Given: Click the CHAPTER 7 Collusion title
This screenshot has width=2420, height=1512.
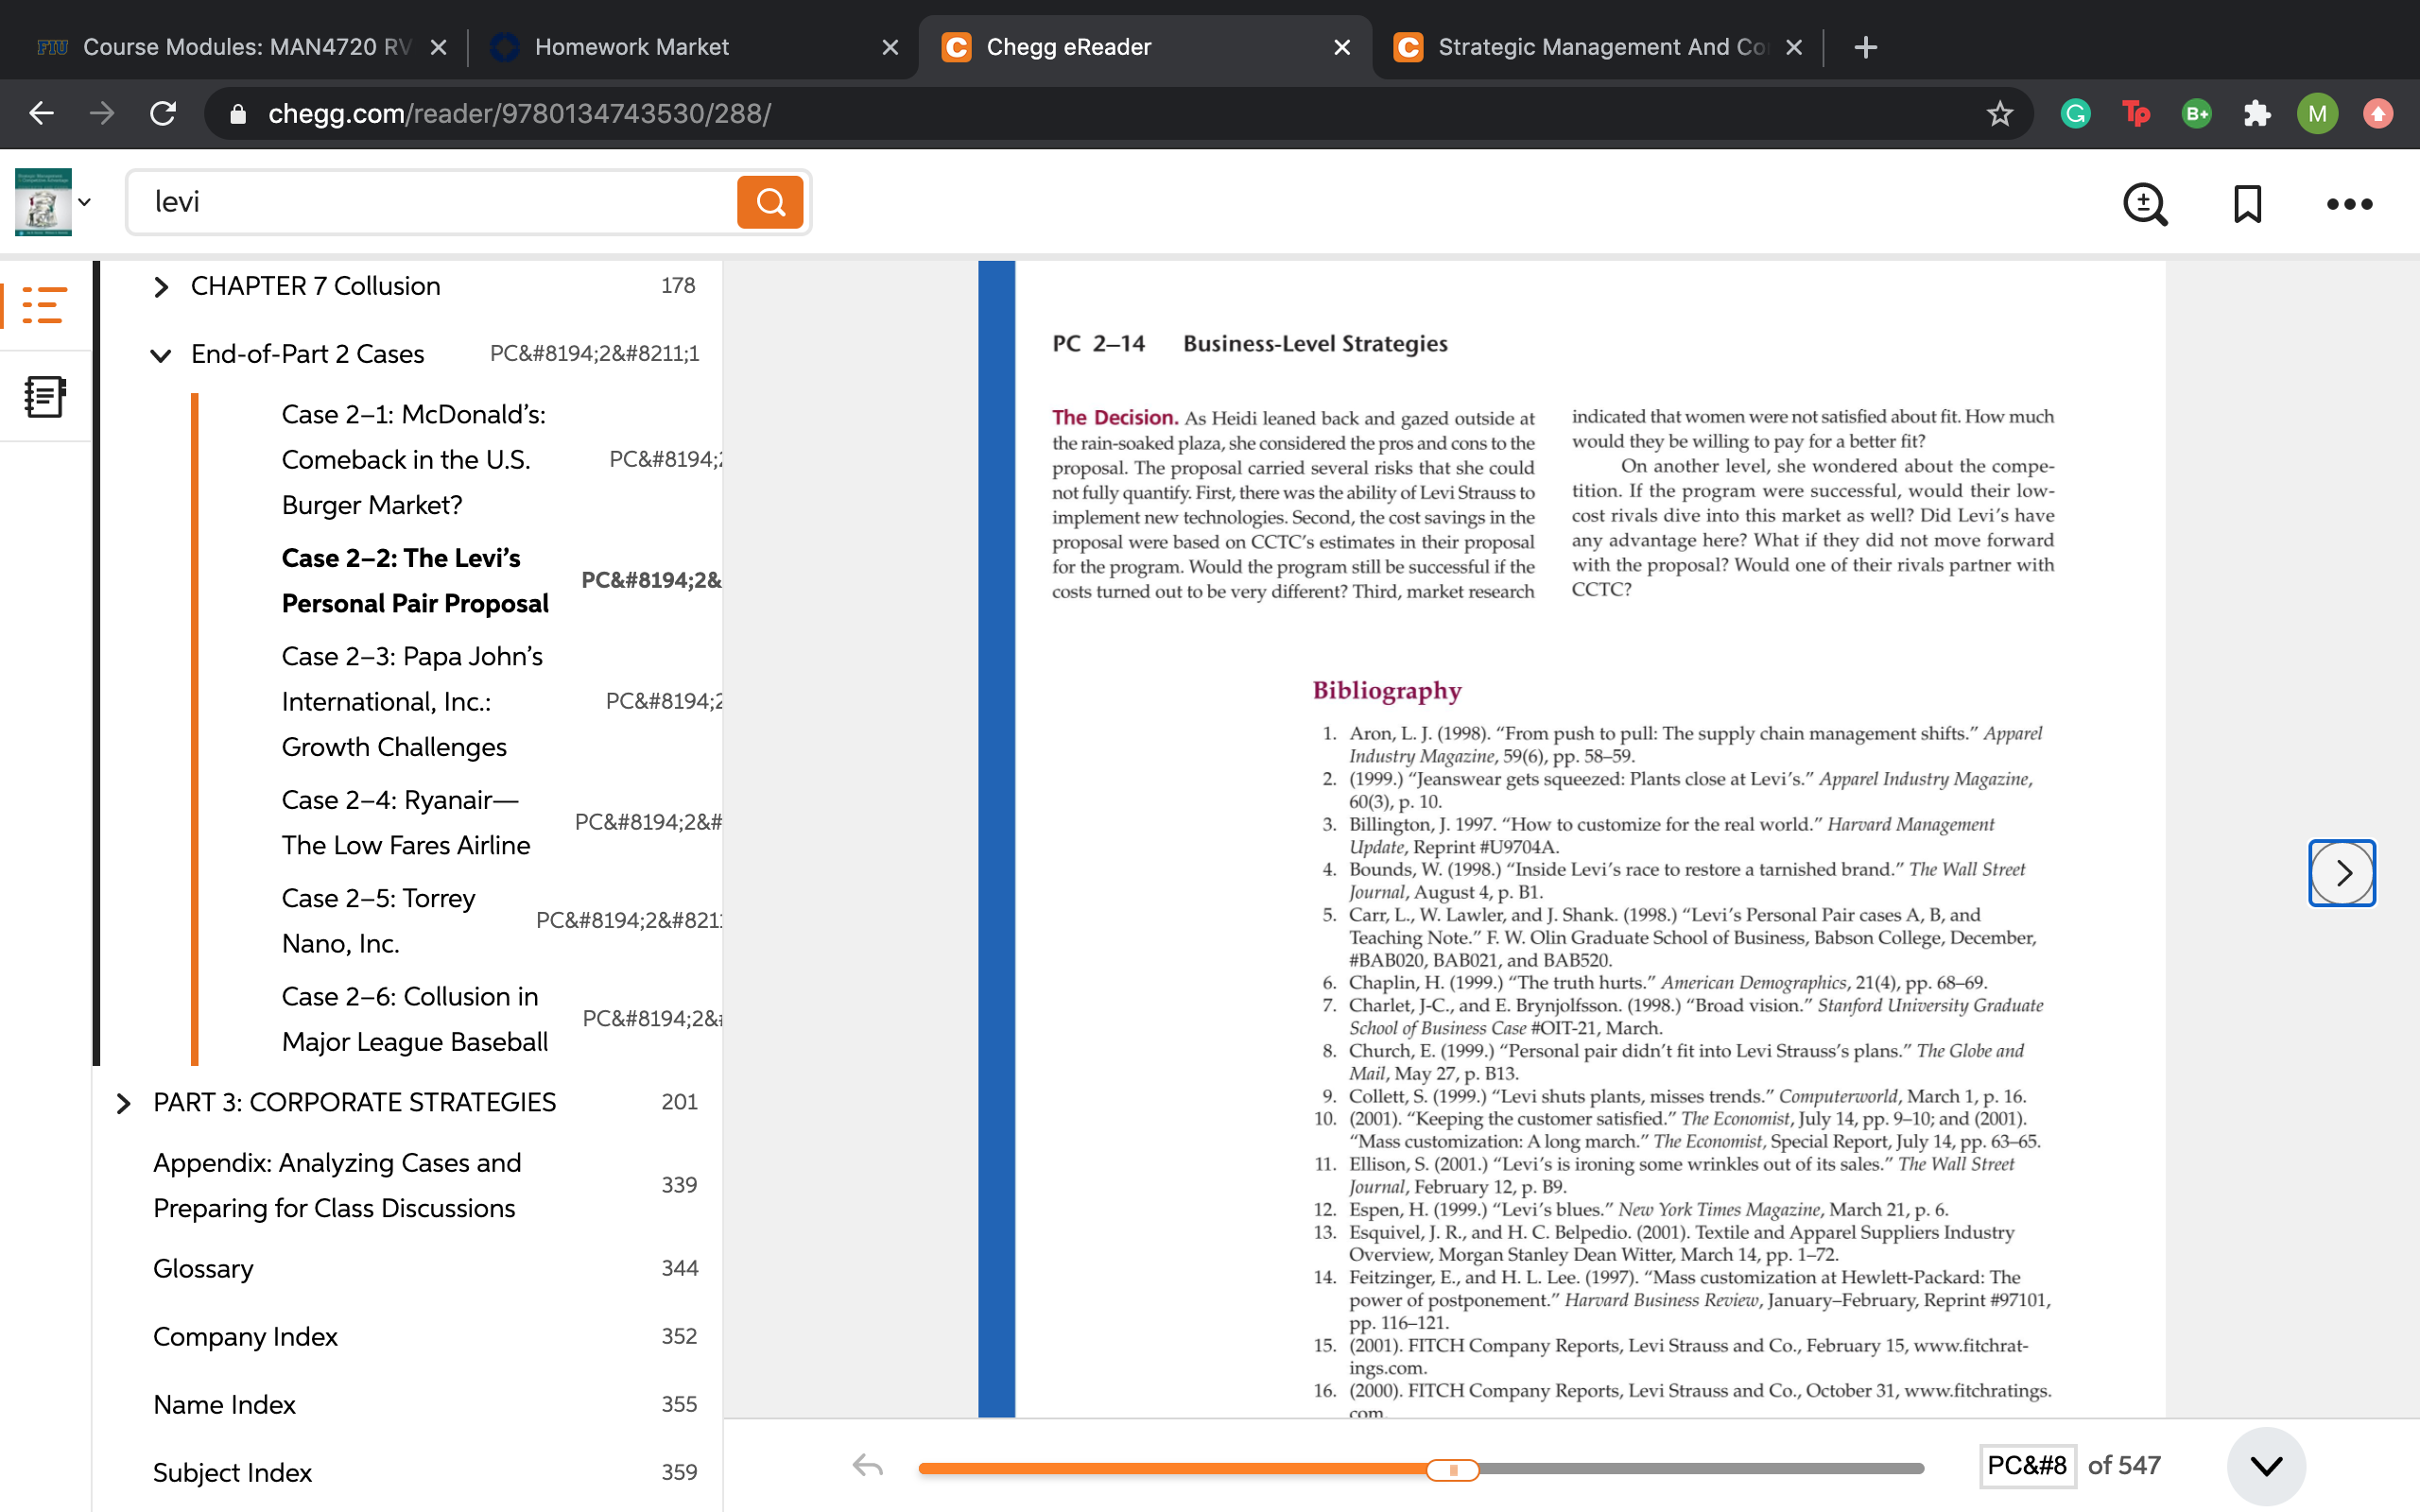Looking at the screenshot, I should click(315, 286).
